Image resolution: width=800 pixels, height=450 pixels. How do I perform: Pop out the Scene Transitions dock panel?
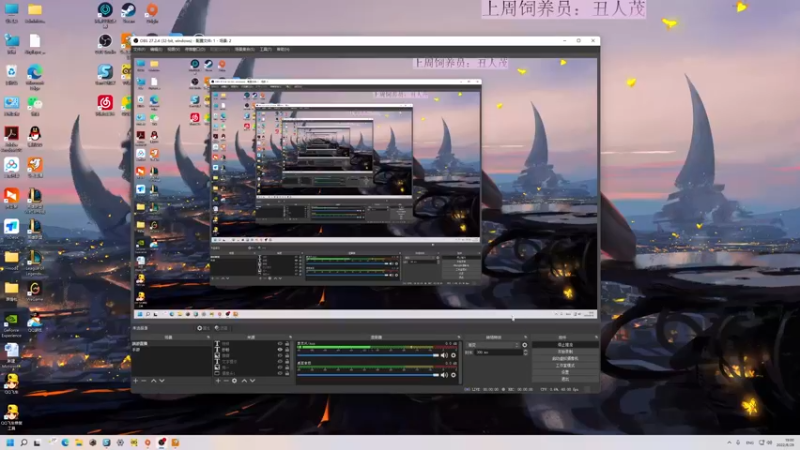point(526,337)
